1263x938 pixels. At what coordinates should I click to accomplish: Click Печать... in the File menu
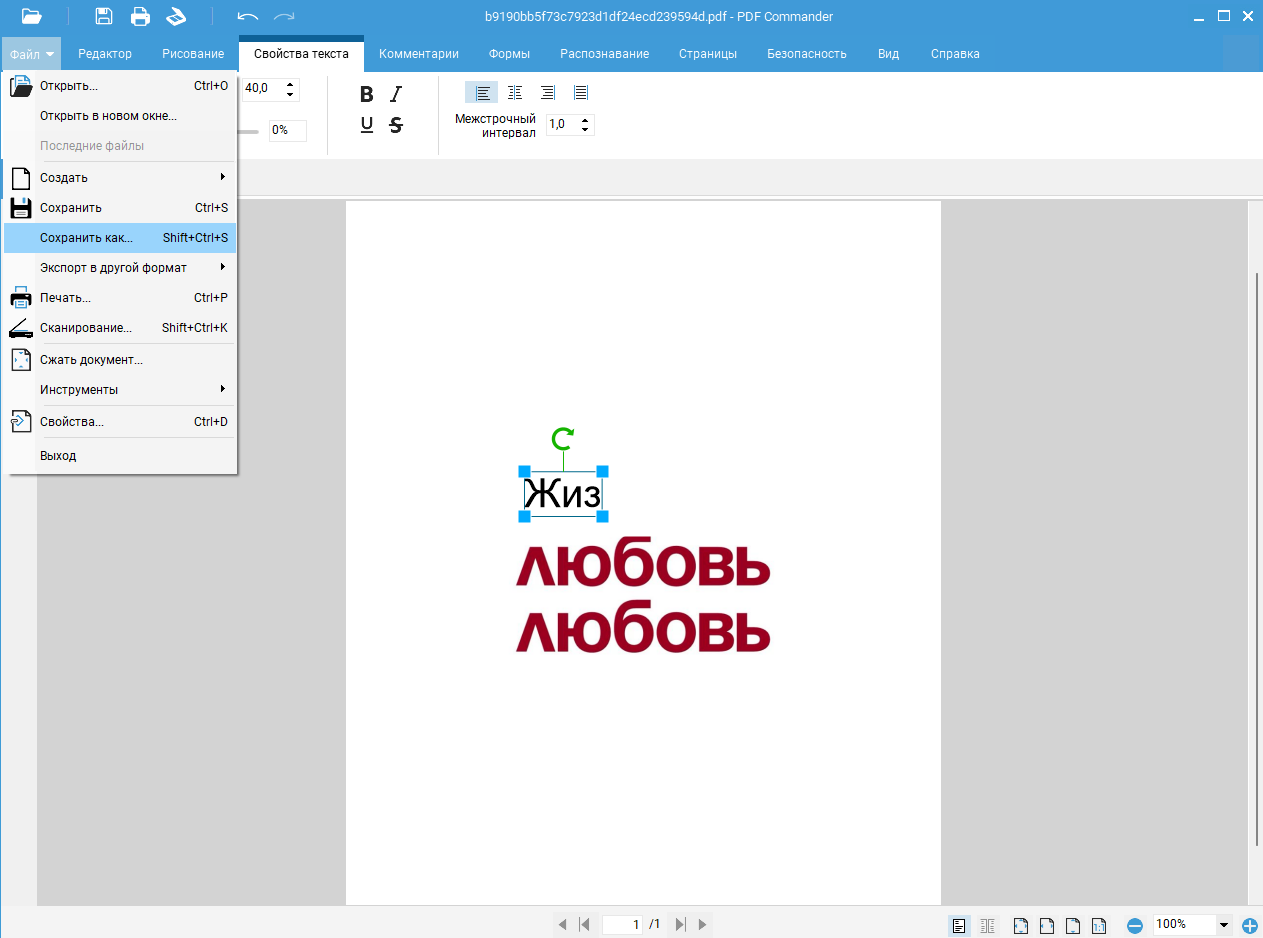(x=121, y=298)
